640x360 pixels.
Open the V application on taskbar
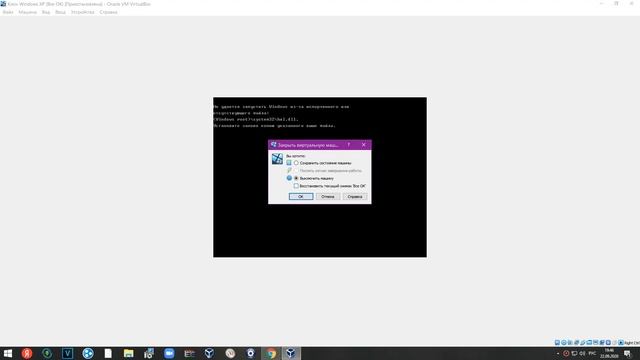[x=67, y=353]
